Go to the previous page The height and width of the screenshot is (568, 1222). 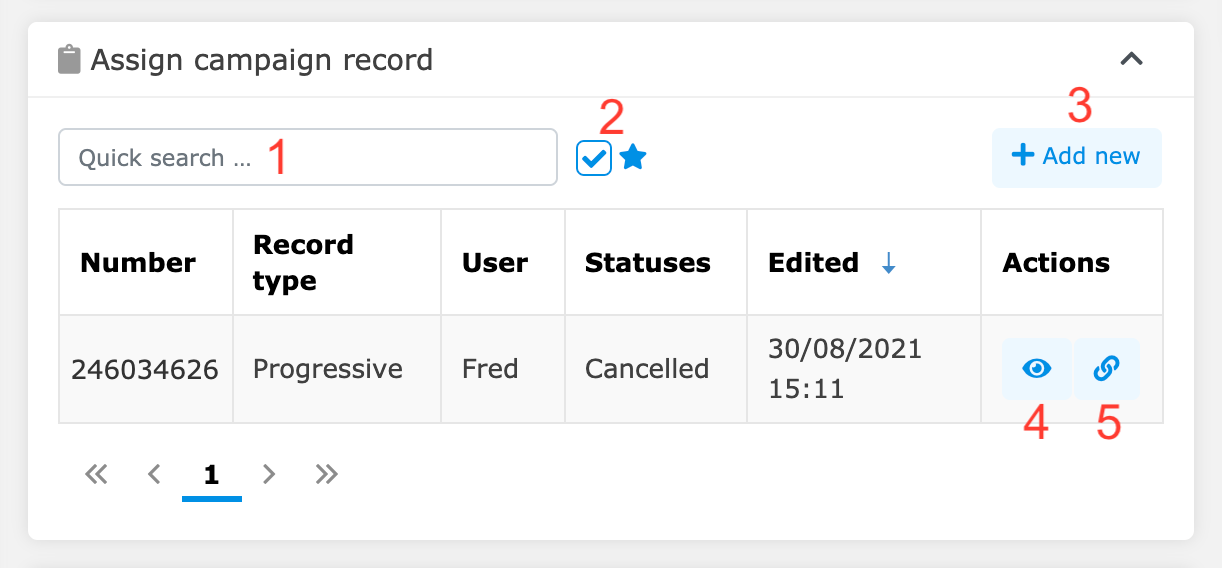pos(154,474)
